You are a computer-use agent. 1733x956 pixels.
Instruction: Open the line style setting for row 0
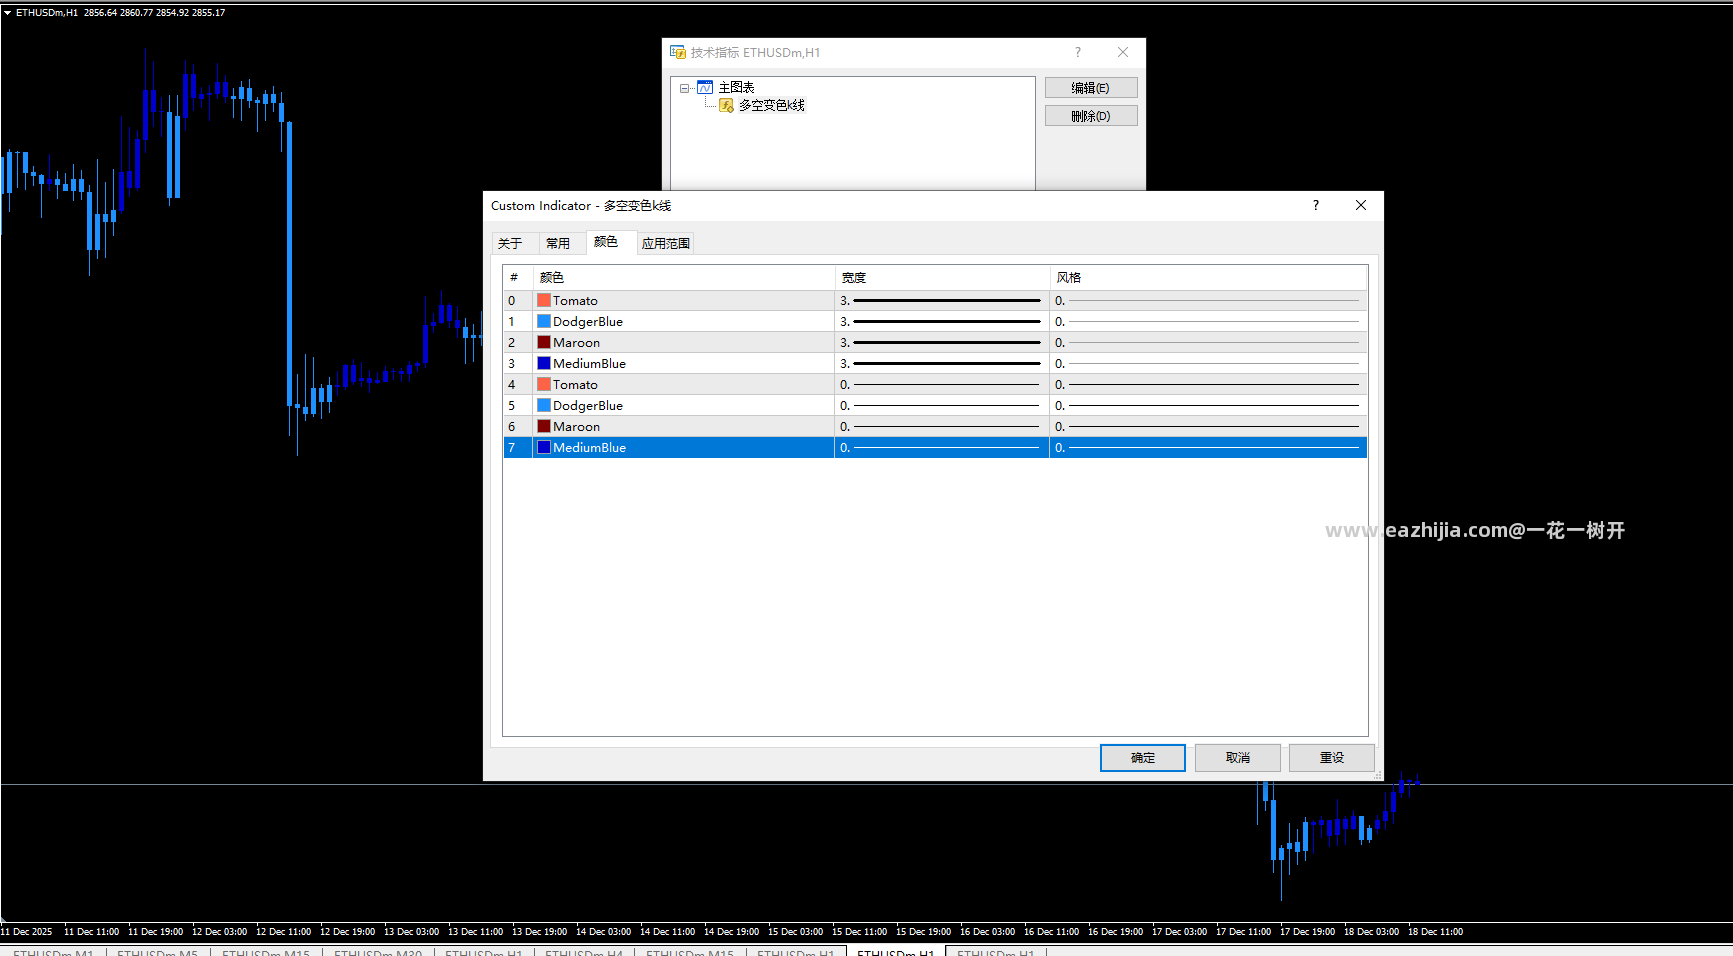(x=1208, y=300)
